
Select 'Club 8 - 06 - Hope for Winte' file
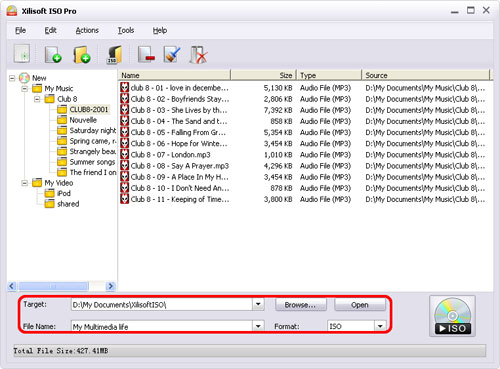(180, 143)
